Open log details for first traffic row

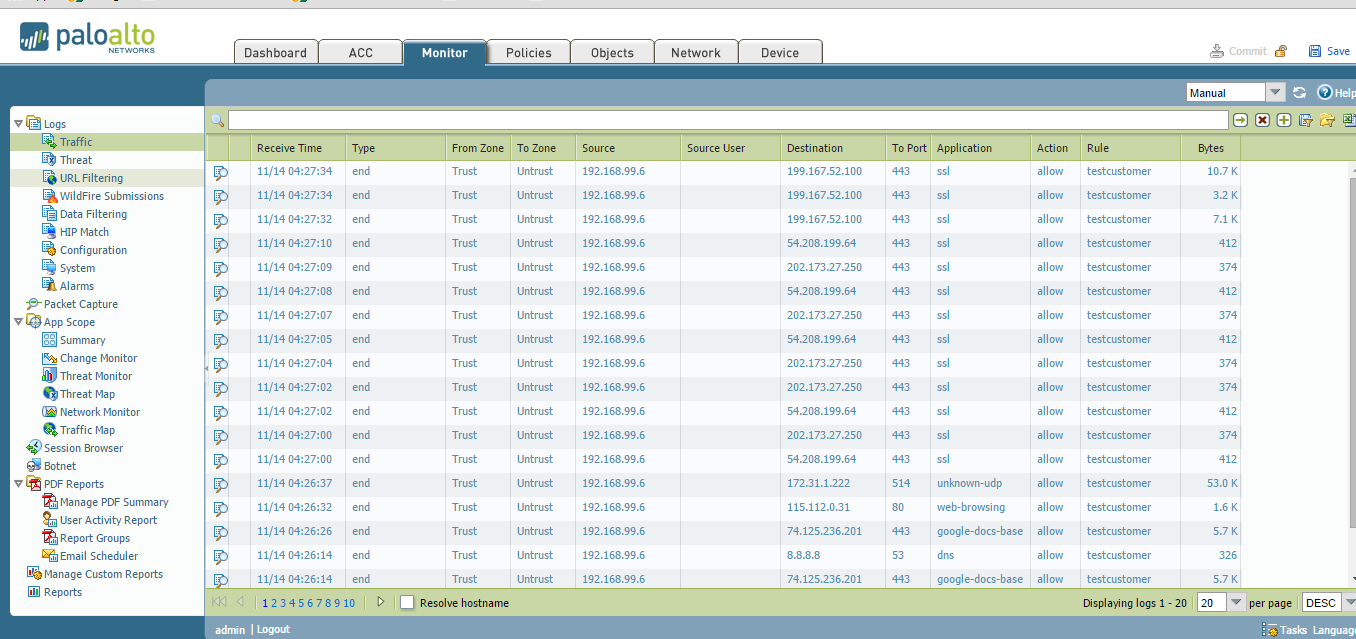point(220,172)
